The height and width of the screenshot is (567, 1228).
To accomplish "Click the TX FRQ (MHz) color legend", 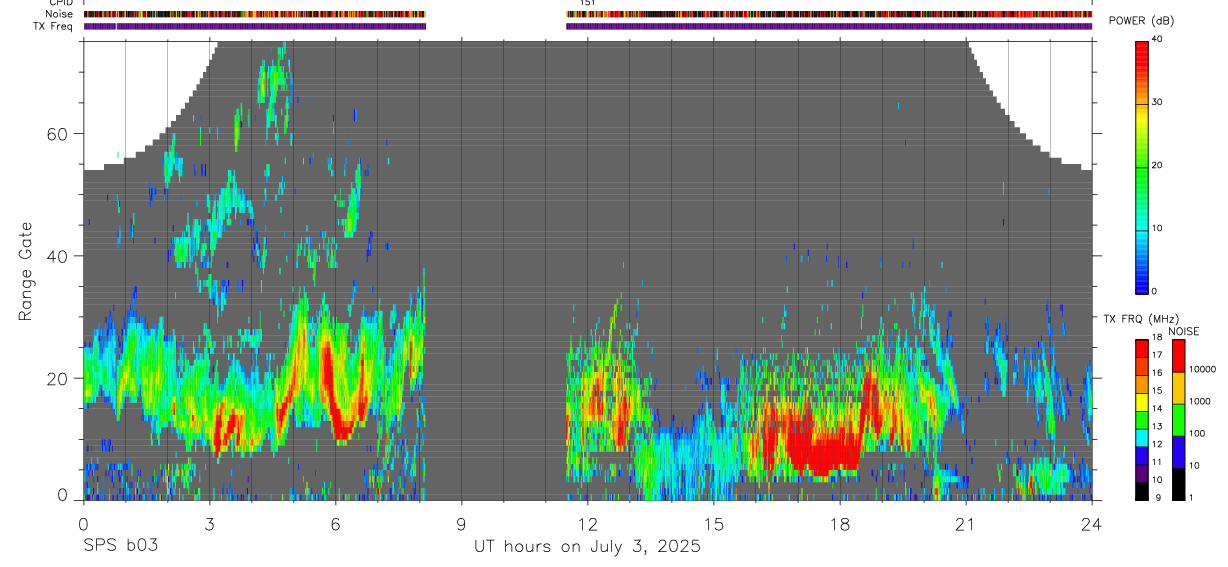I will 1141,420.
